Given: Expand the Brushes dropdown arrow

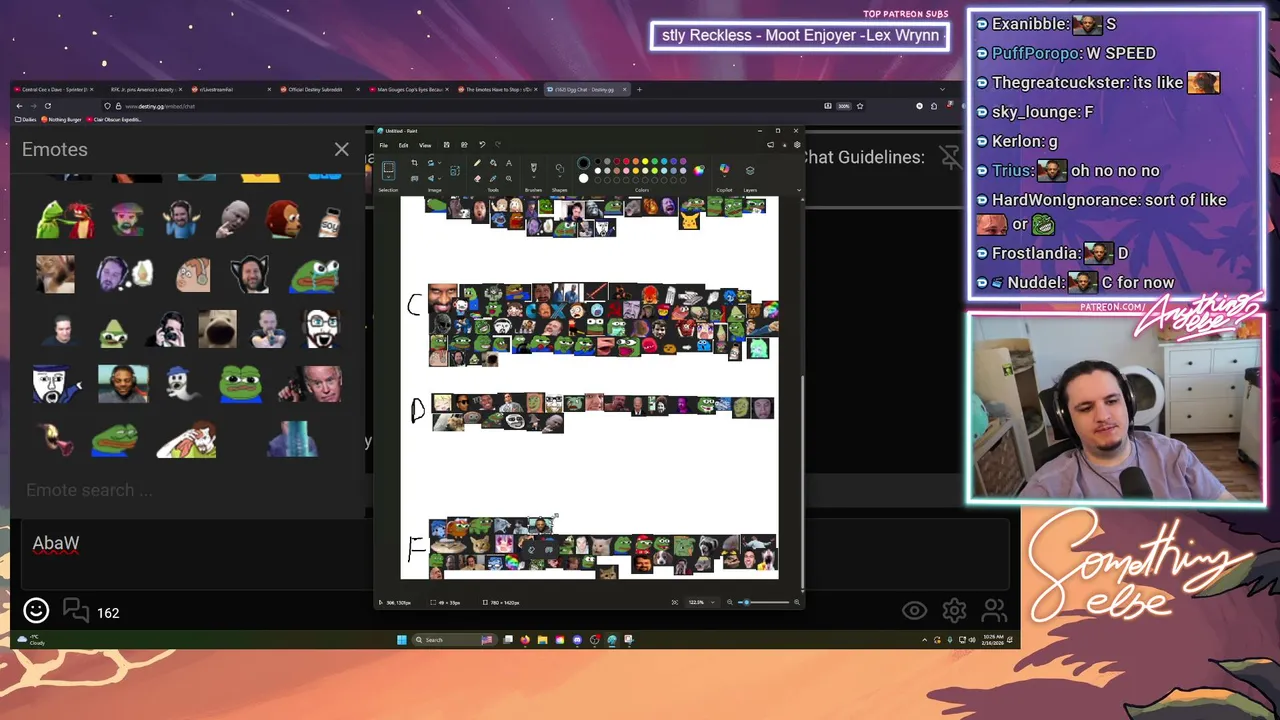Looking at the screenshot, I should pos(533,177).
